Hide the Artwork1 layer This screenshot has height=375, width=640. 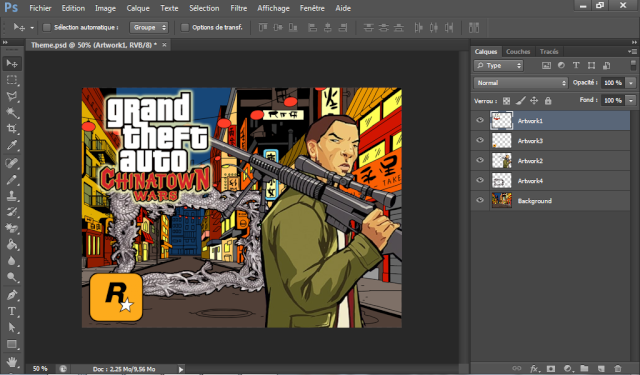tap(480, 120)
